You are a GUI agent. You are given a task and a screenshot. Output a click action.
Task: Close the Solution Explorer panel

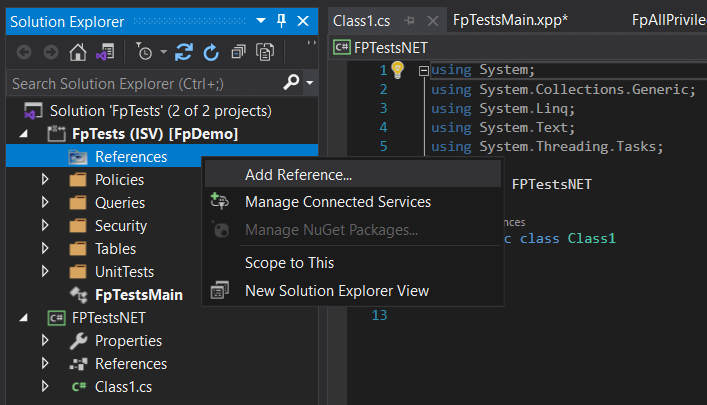[303, 21]
